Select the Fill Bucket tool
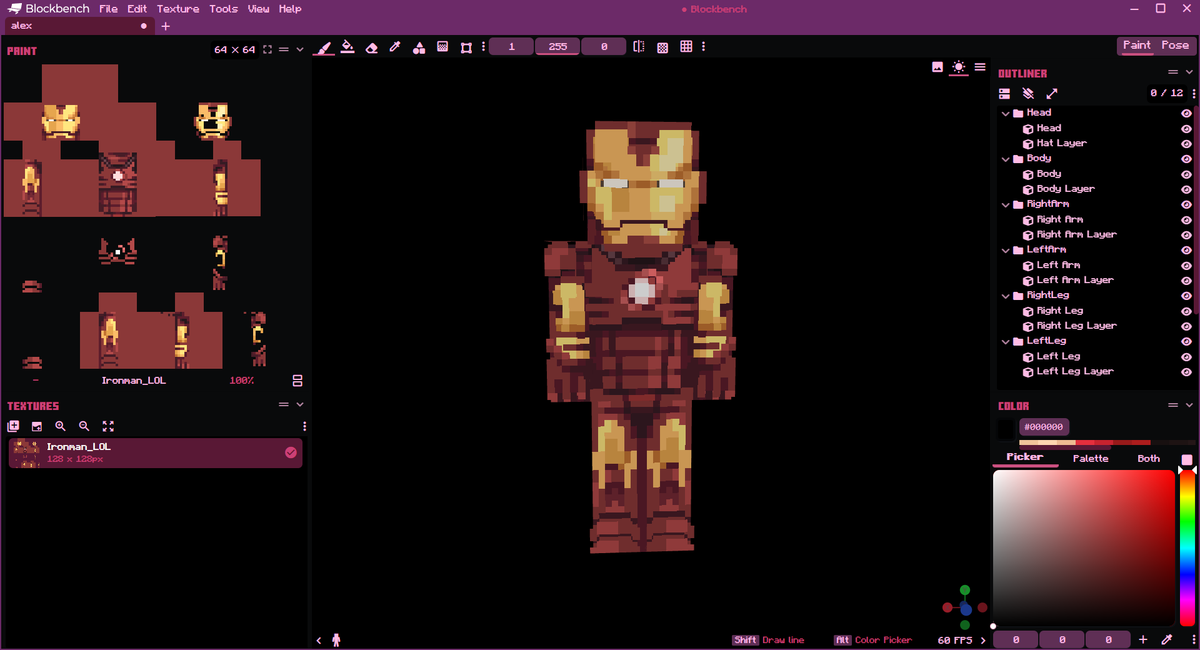The width and height of the screenshot is (1200, 650). click(x=347, y=47)
